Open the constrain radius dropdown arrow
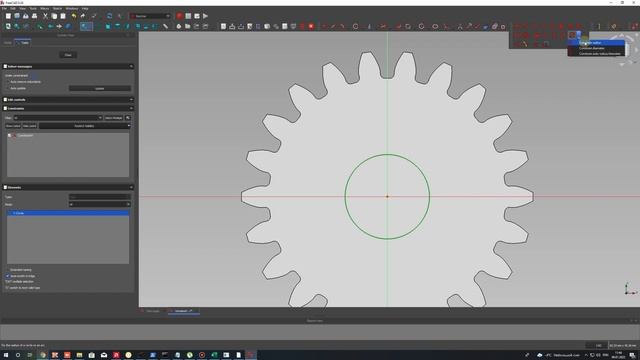640x360 pixels. (579, 36)
